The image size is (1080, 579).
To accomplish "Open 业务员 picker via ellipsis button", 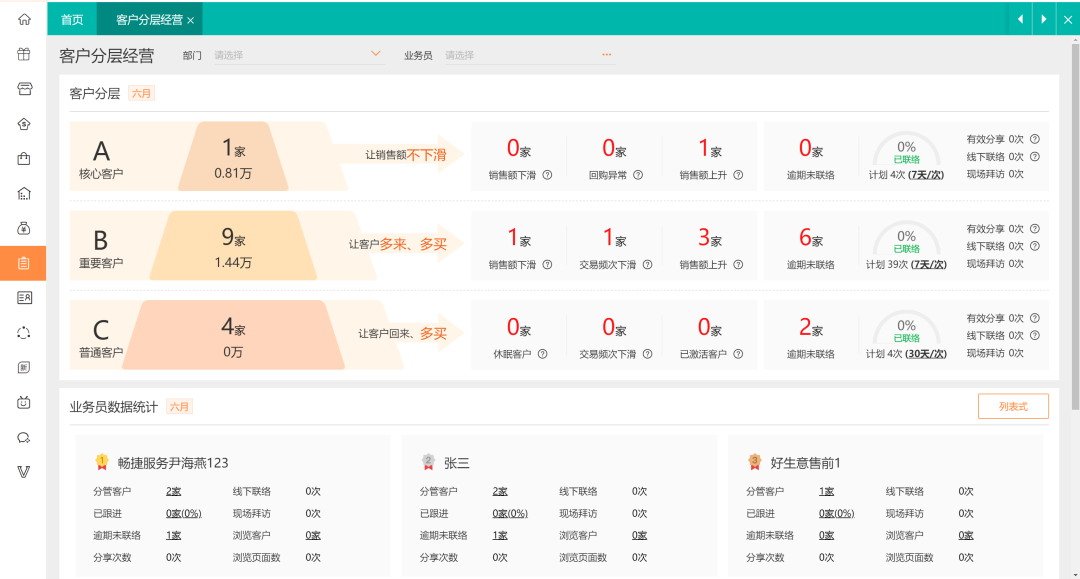I will click(606, 55).
